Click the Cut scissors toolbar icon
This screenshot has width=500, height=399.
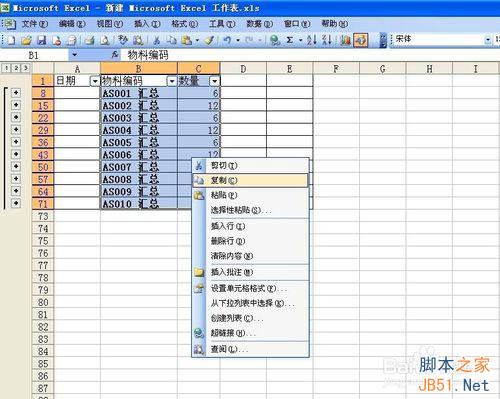point(156,40)
